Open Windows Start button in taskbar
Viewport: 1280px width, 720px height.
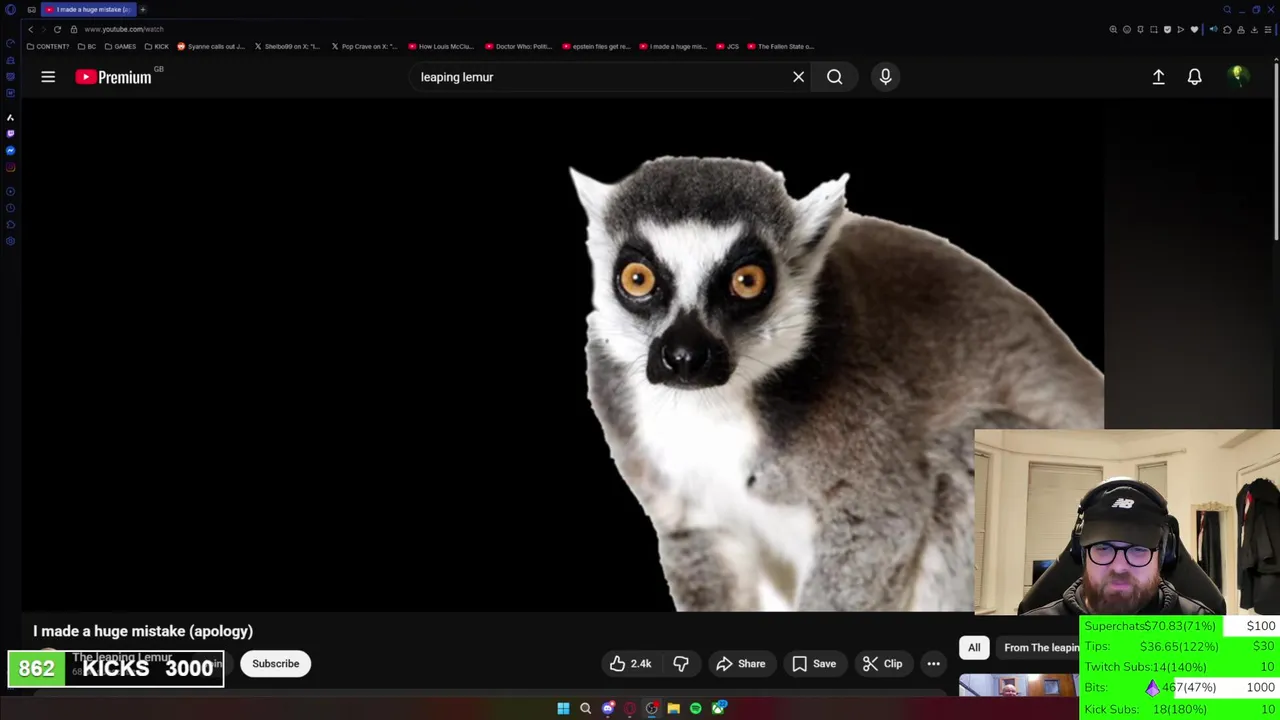click(x=563, y=709)
